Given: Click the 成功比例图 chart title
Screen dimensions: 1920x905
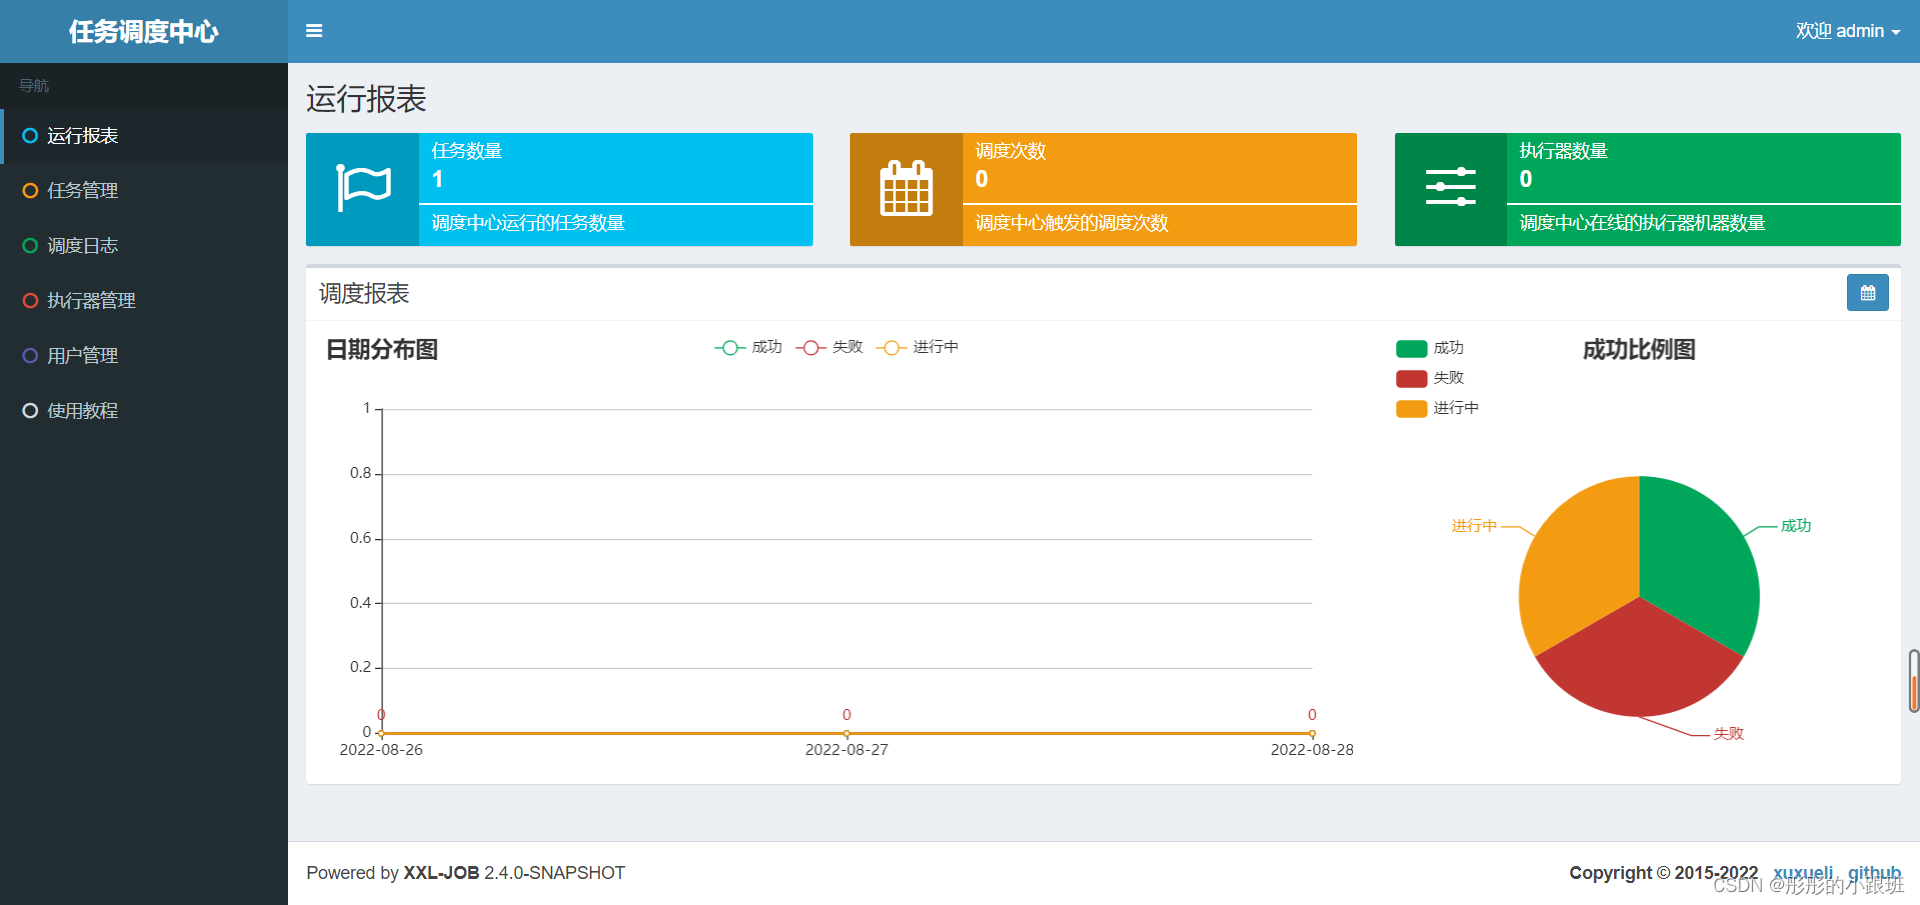Looking at the screenshot, I should click(1639, 350).
